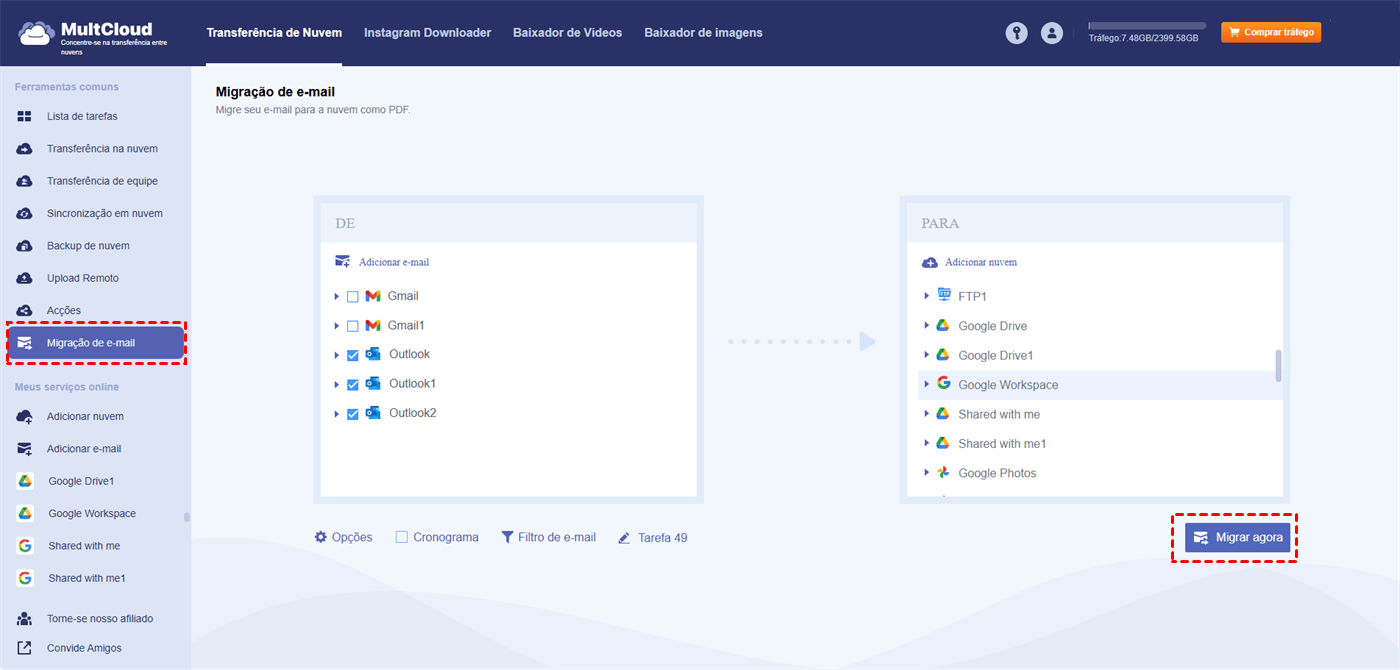Uncheck the Outlook2 checkbox
Image resolution: width=1400 pixels, height=670 pixels.
352,414
